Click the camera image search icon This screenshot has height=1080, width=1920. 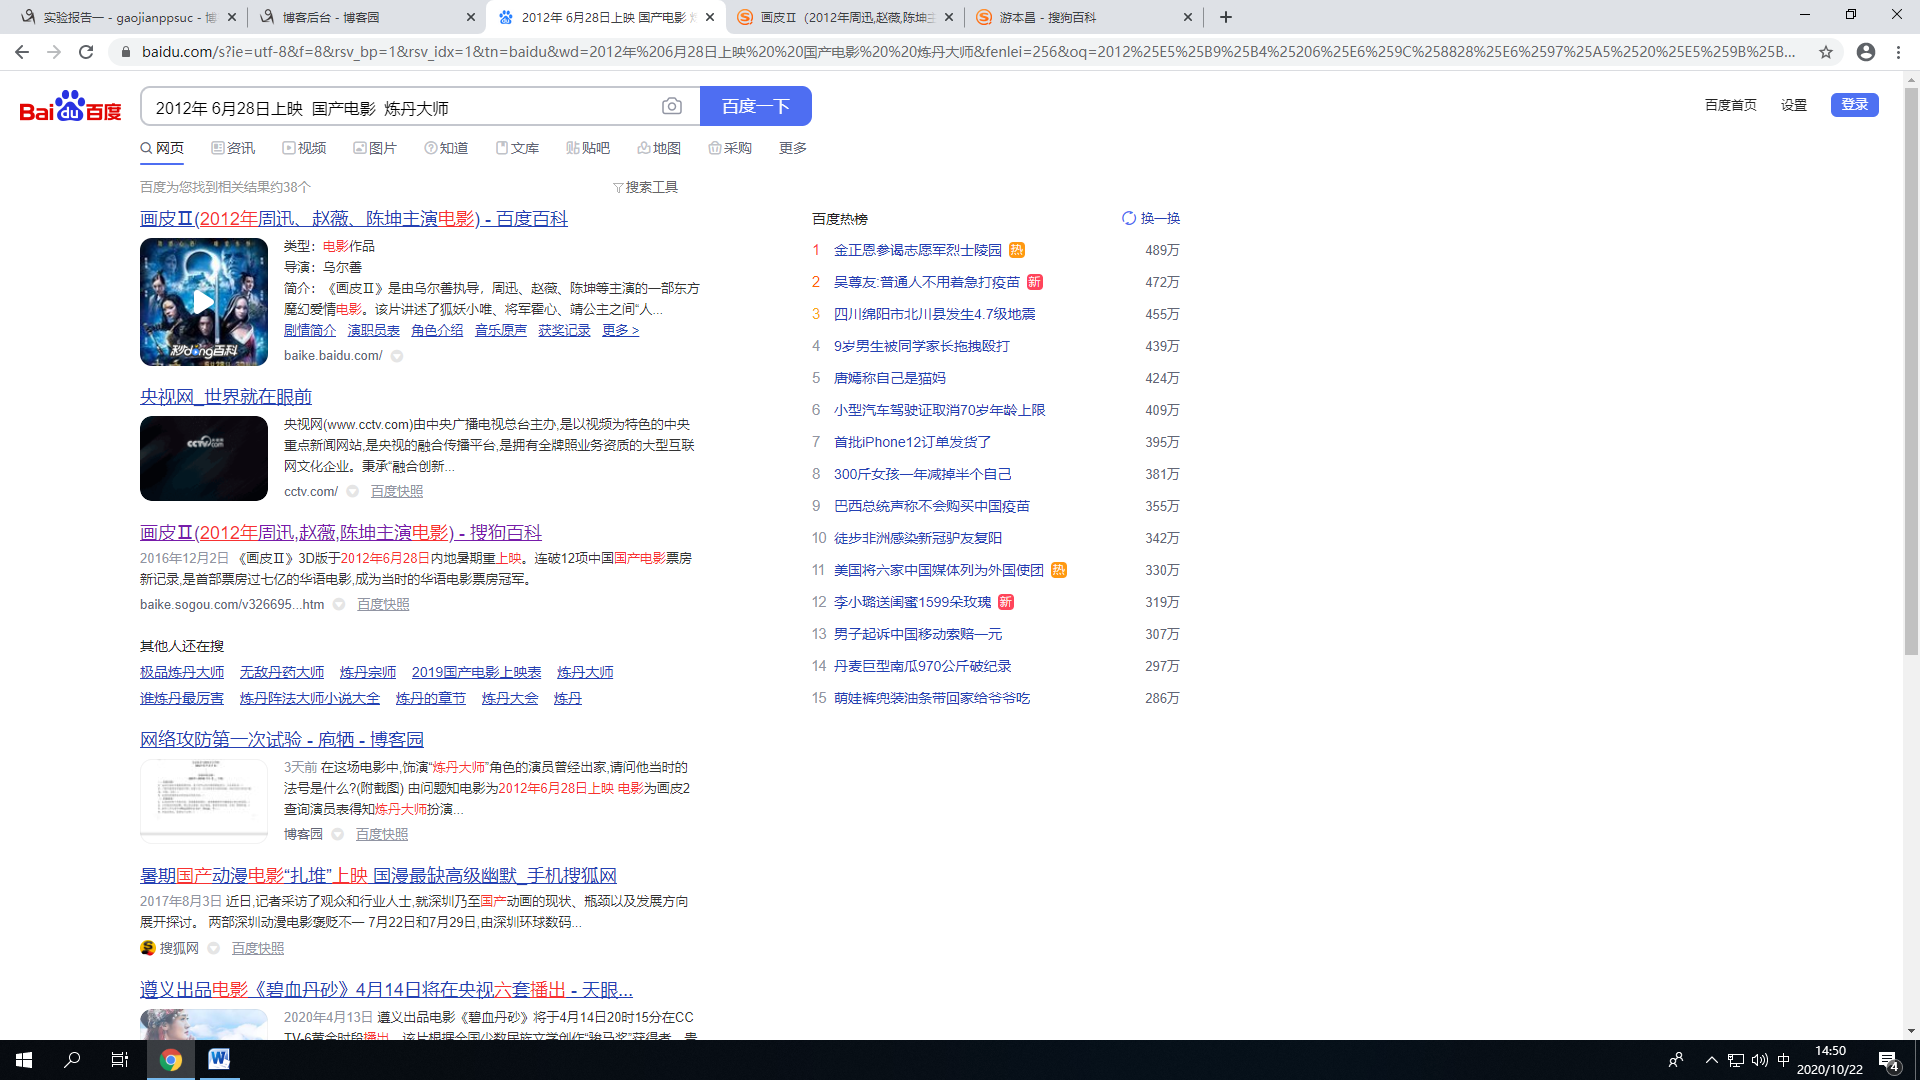point(672,106)
